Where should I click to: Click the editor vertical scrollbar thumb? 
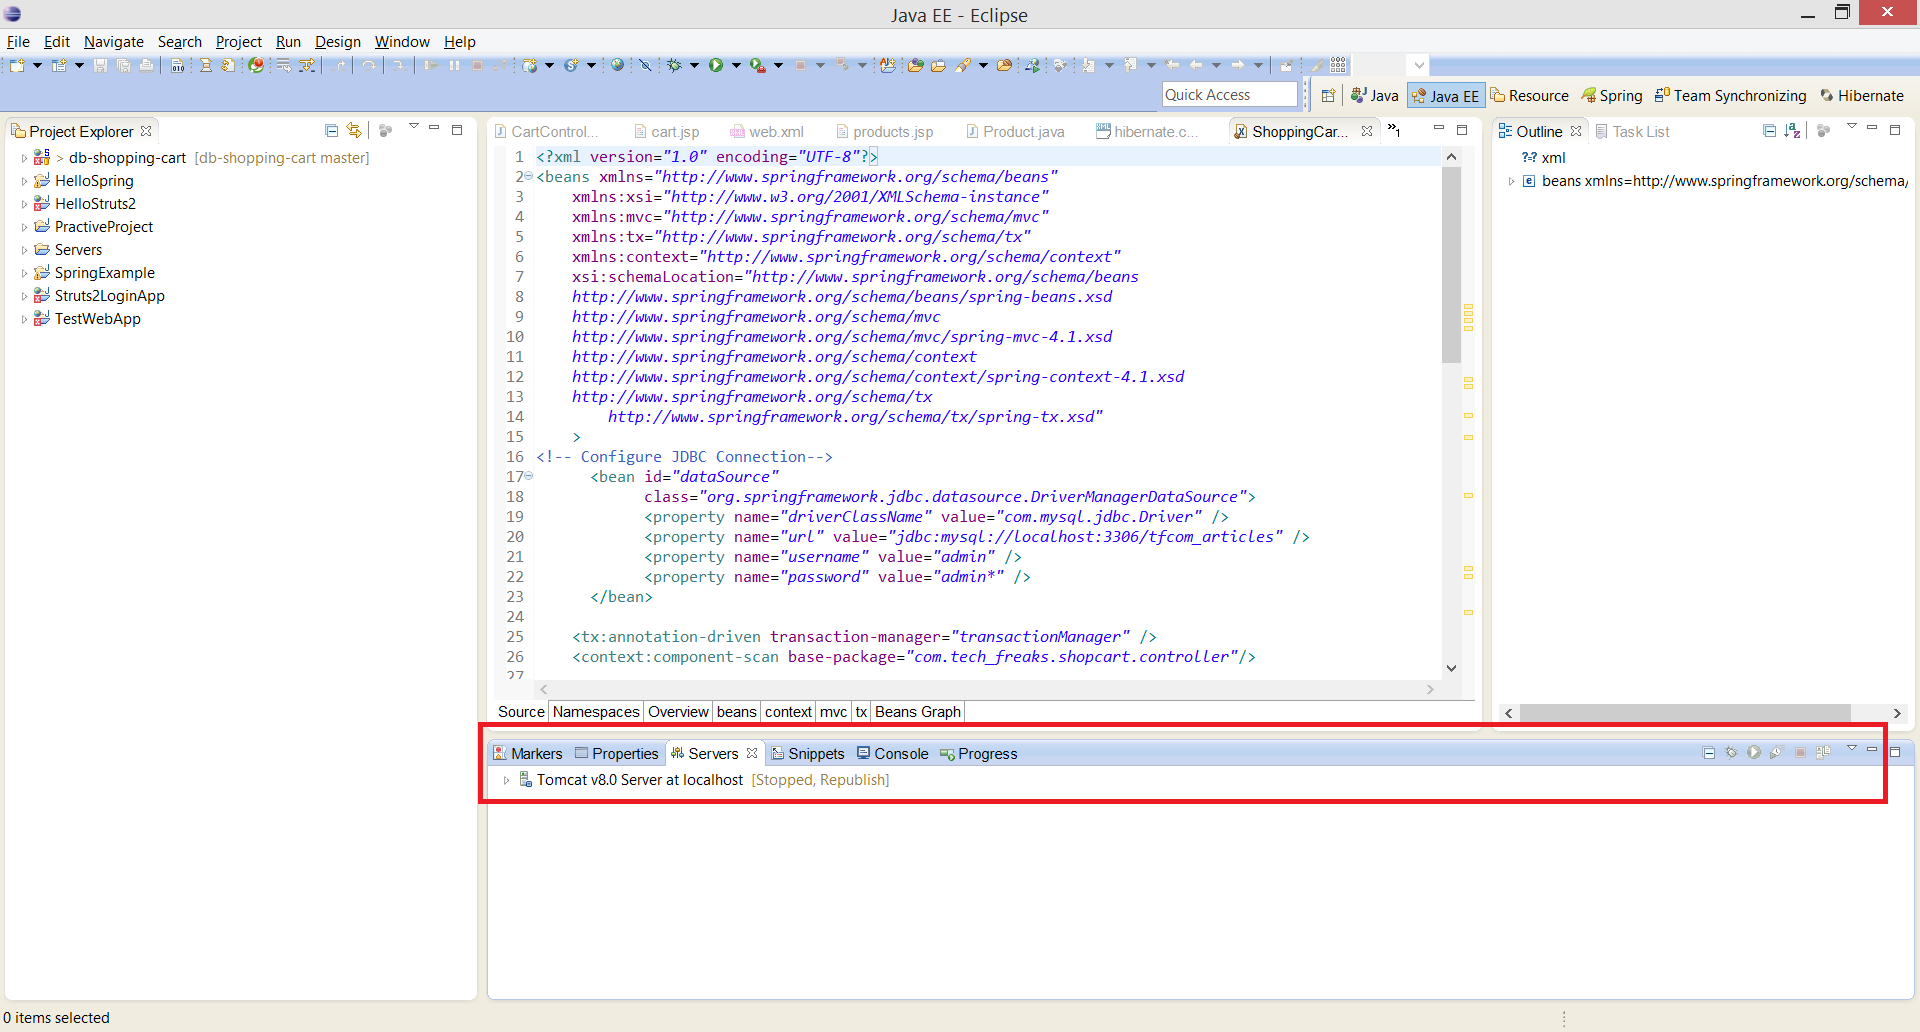[1452, 265]
